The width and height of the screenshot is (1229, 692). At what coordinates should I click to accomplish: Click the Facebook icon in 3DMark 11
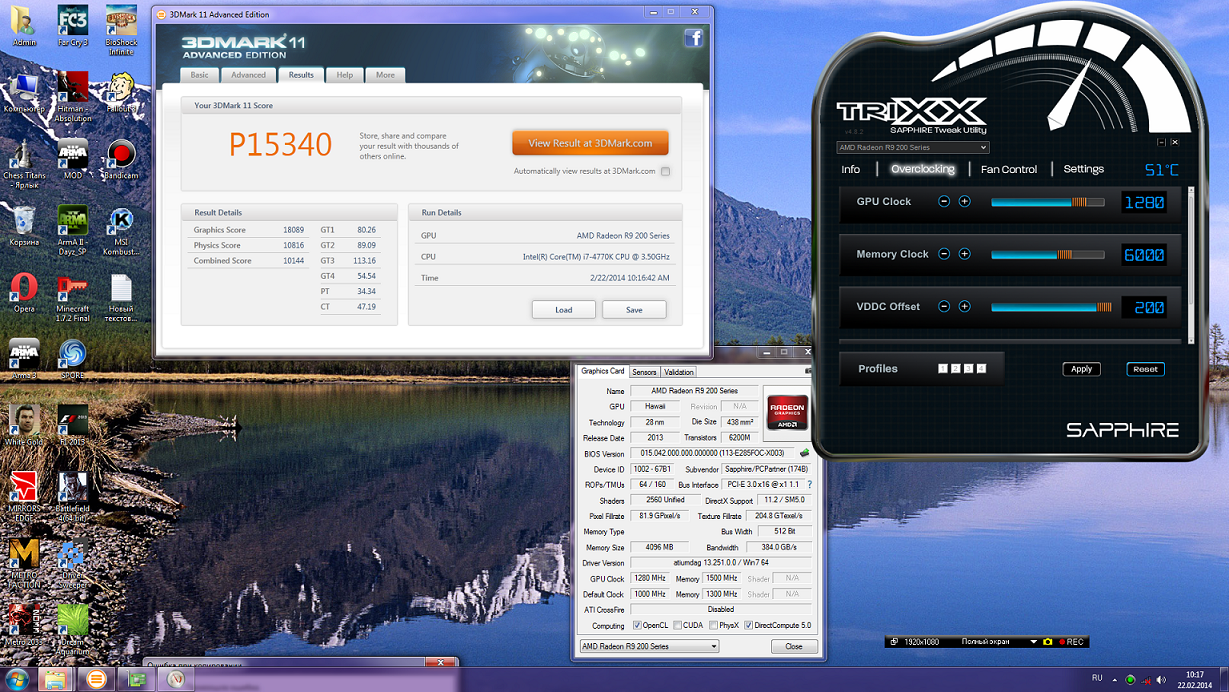693,38
